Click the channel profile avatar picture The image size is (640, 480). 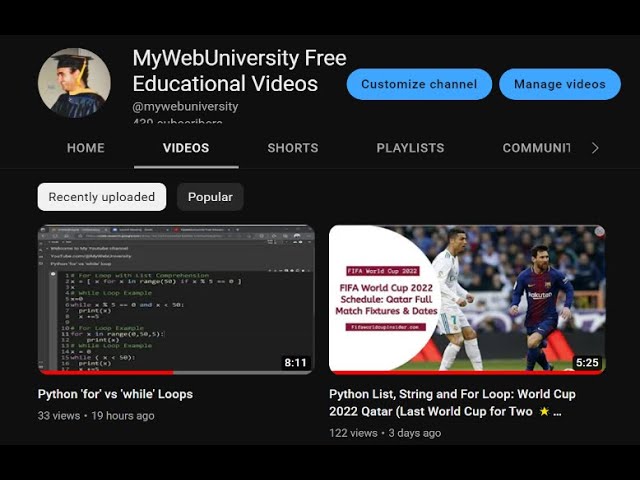pyautogui.click(x=74, y=83)
